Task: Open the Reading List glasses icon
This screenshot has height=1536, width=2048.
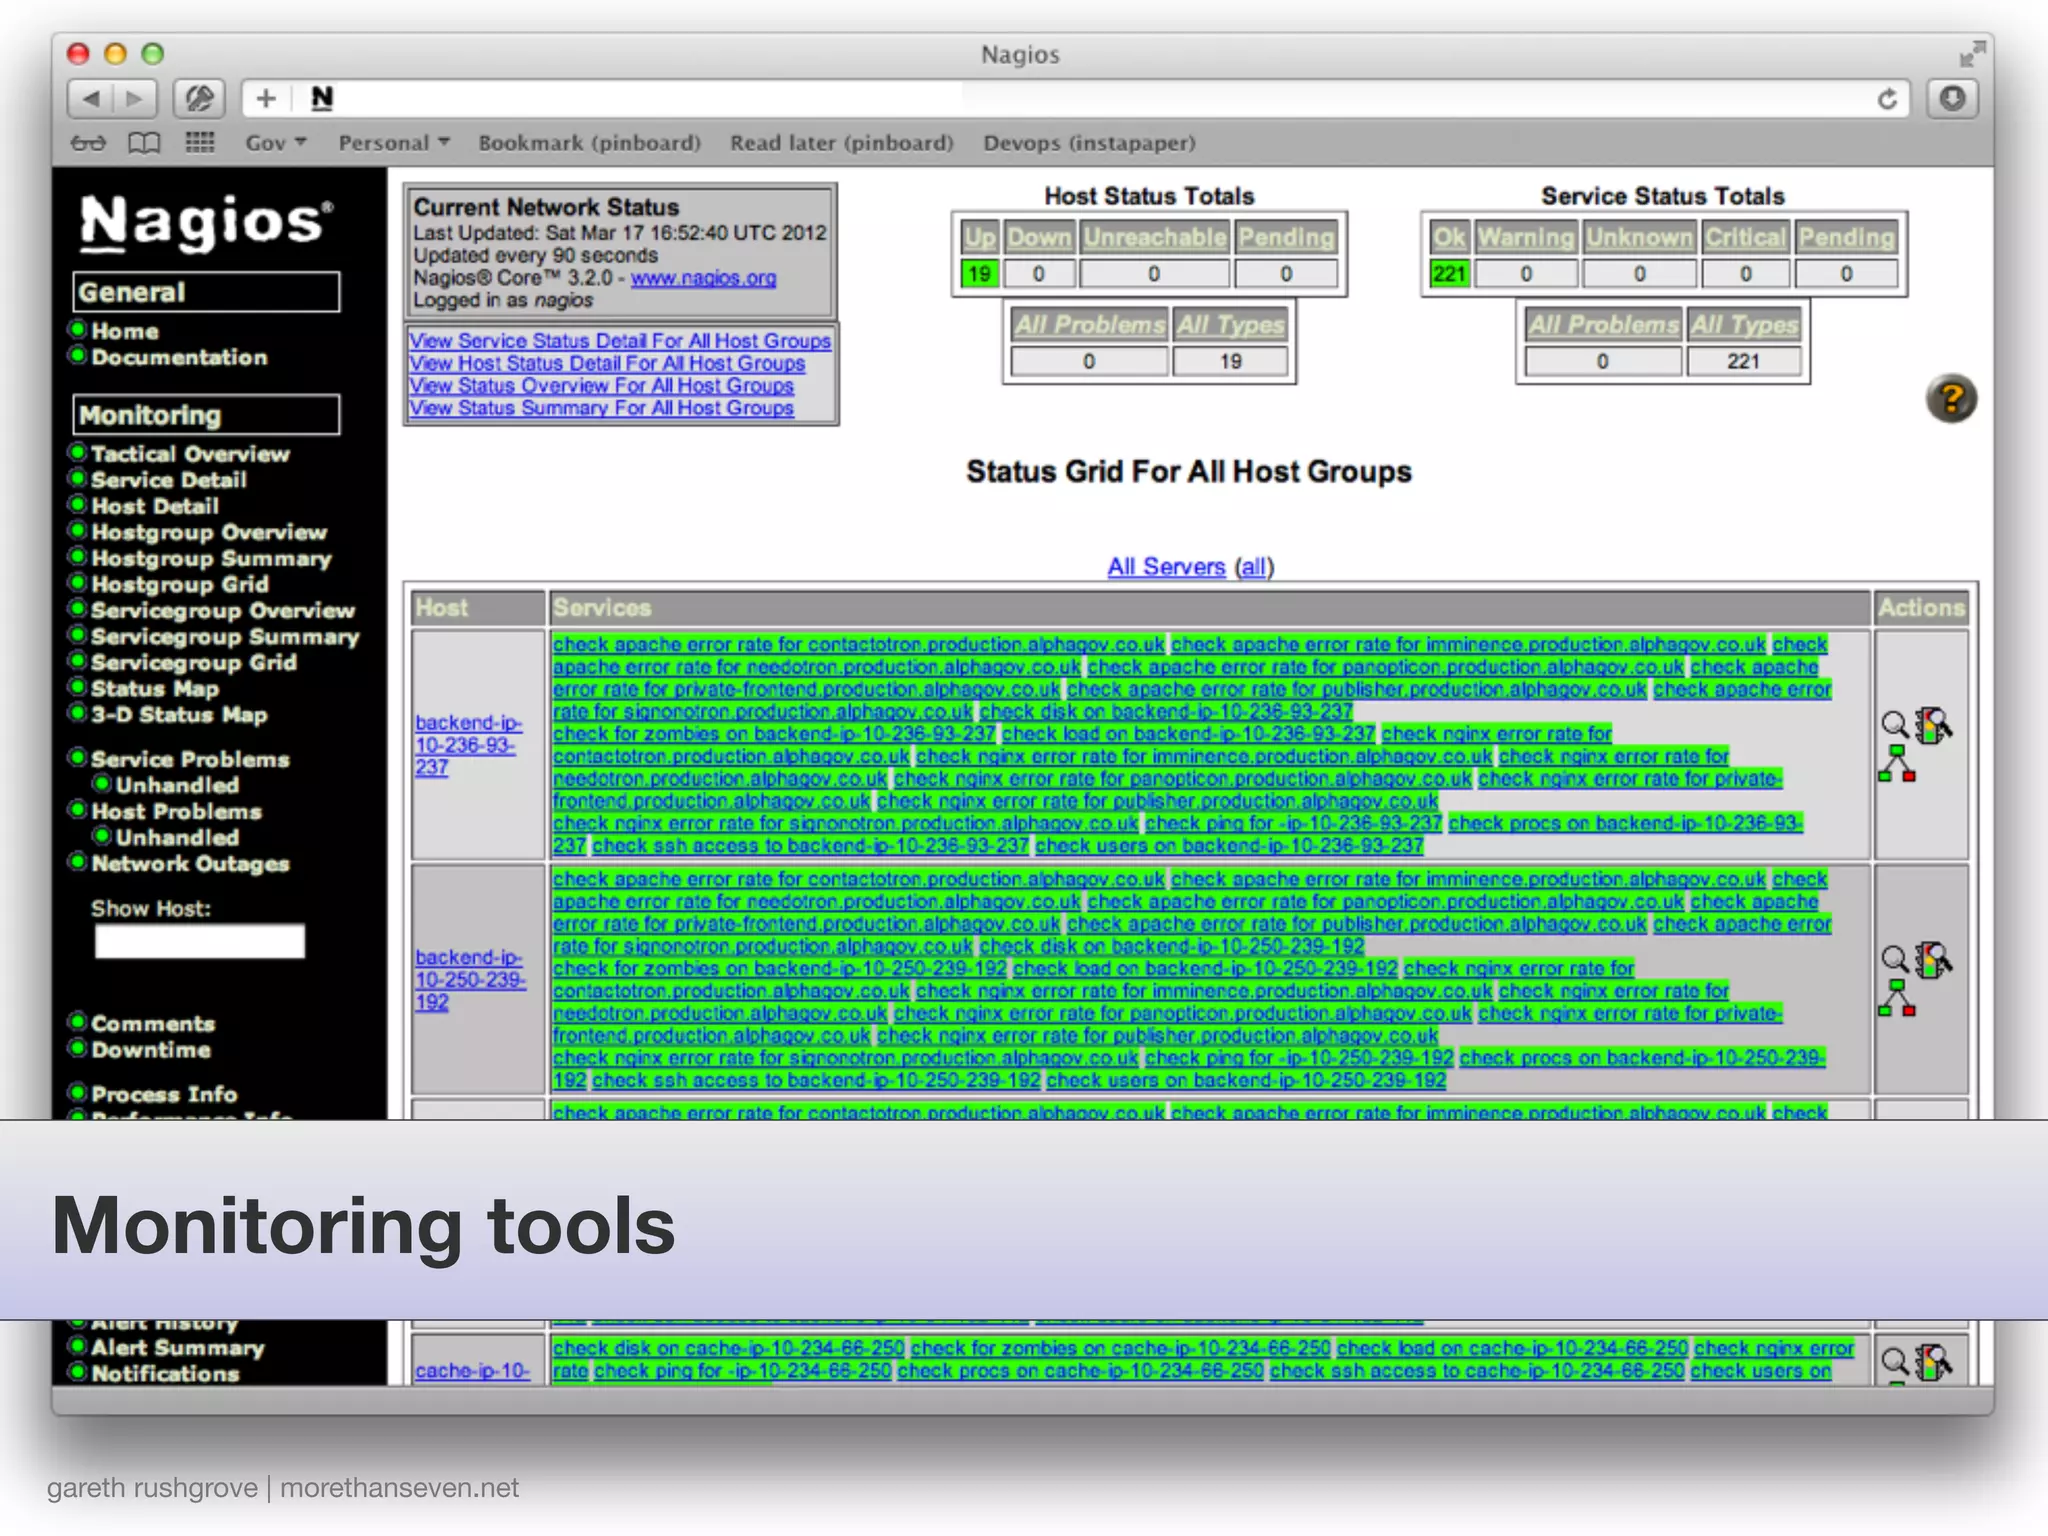Action: [88, 143]
